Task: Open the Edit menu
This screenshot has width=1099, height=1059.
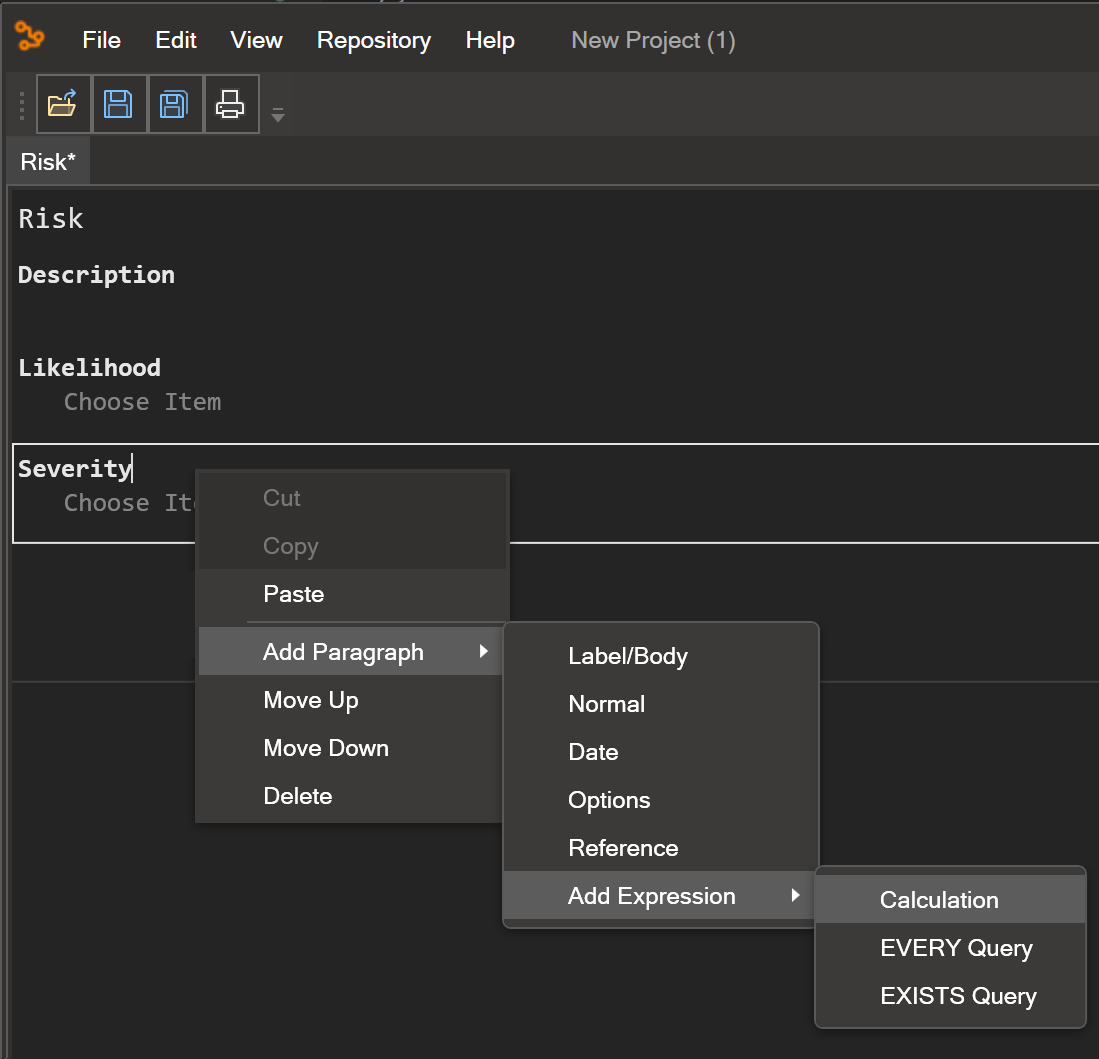Action: pyautogui.click(x=175, y=40)
